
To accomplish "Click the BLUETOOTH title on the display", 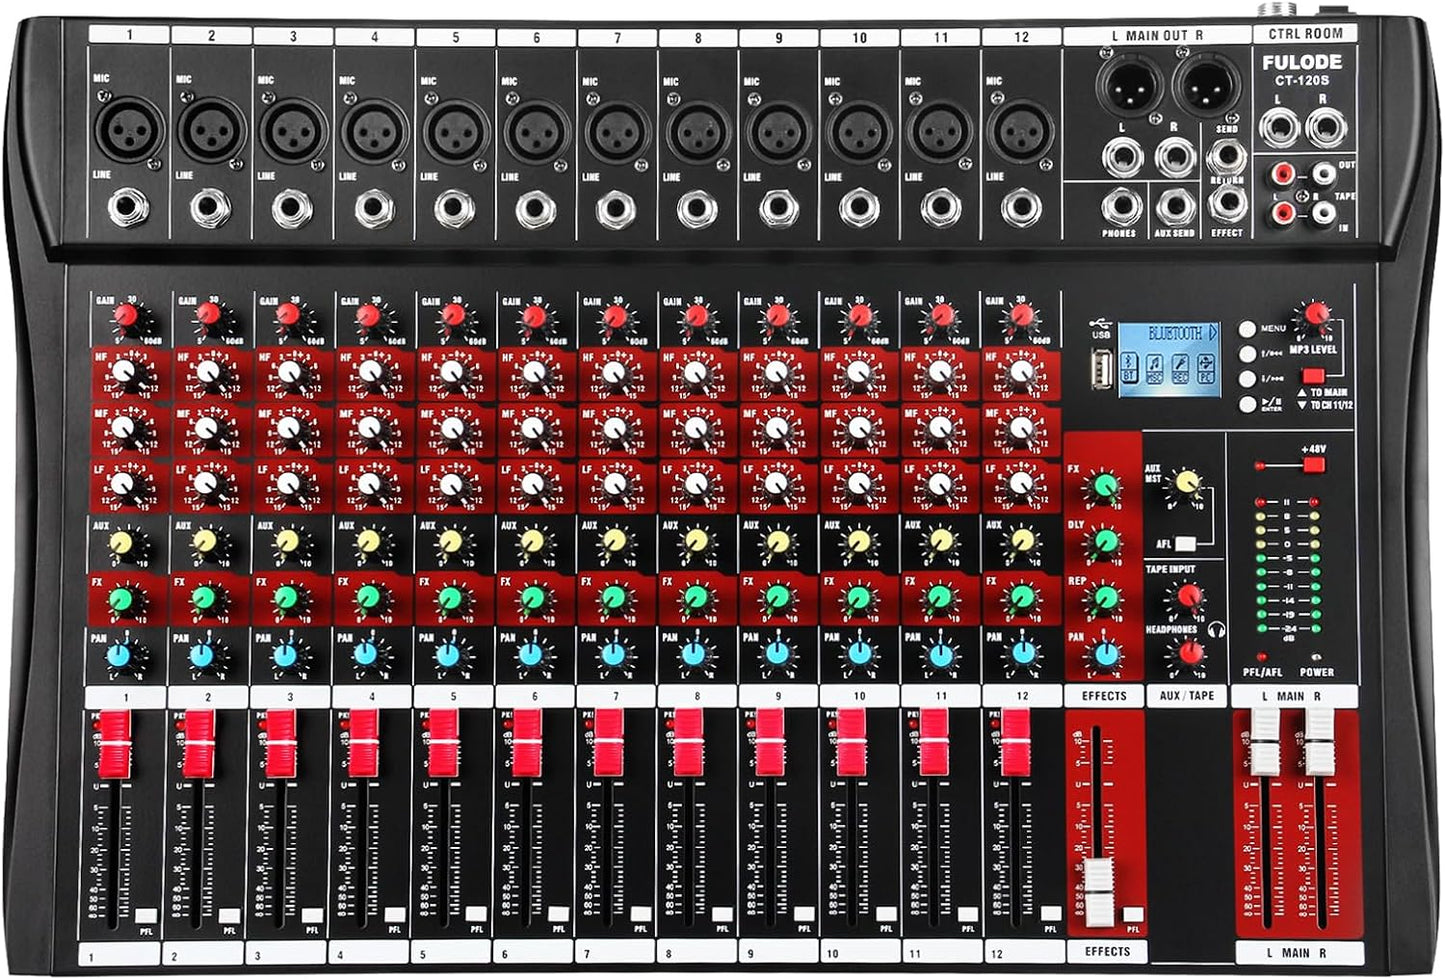I will tap(1176, 333).
